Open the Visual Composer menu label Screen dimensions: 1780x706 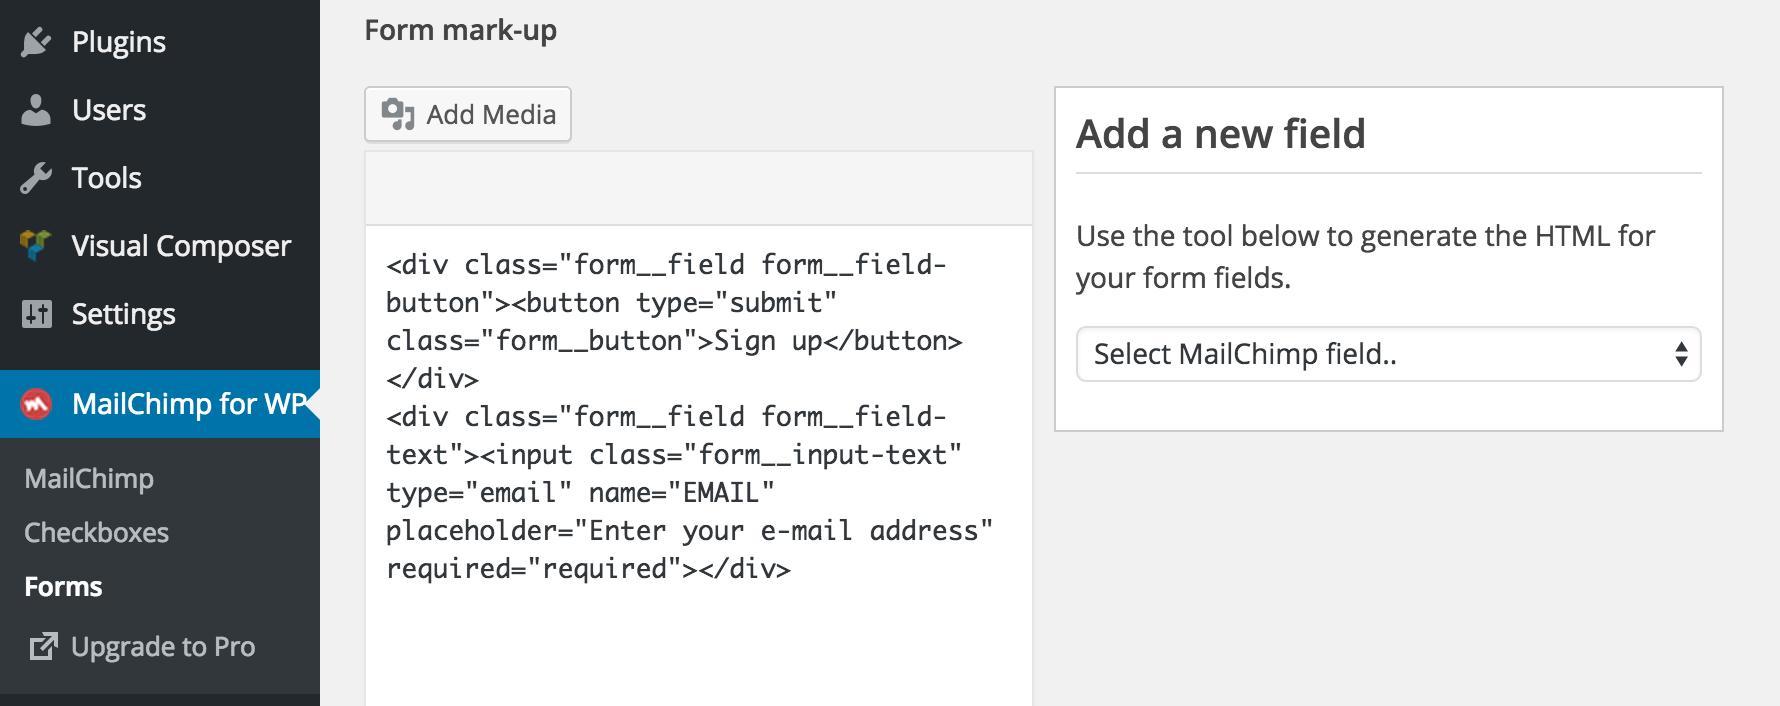click(181, 246)
